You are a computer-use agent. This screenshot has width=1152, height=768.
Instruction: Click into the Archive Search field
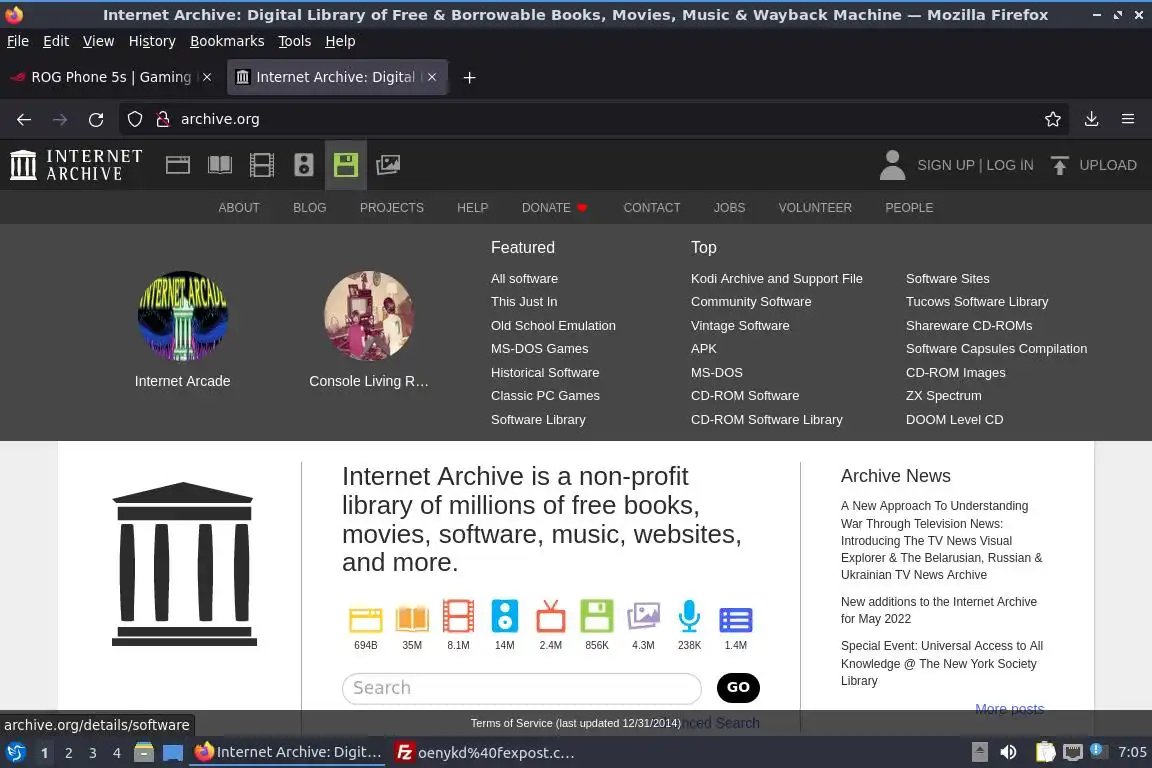(x=522, y=689)
